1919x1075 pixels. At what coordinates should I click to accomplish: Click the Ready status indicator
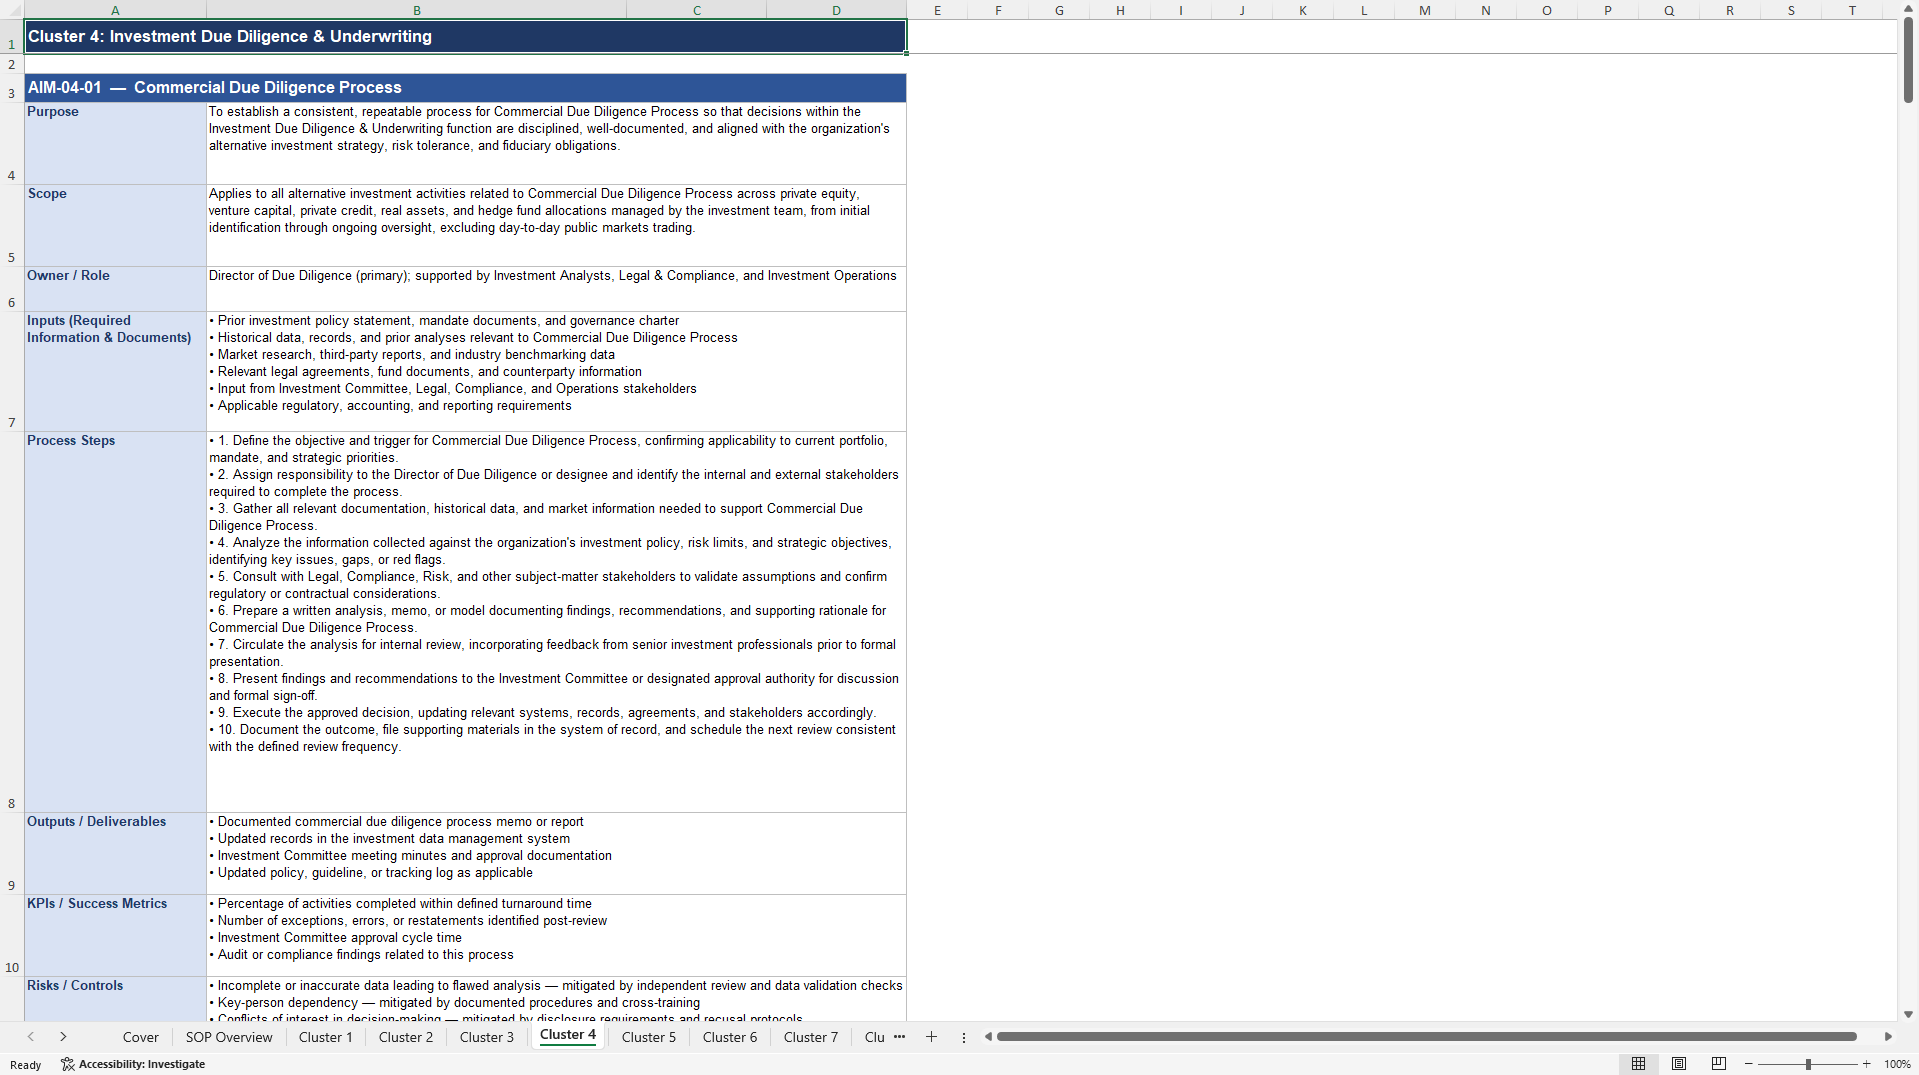26,1065
